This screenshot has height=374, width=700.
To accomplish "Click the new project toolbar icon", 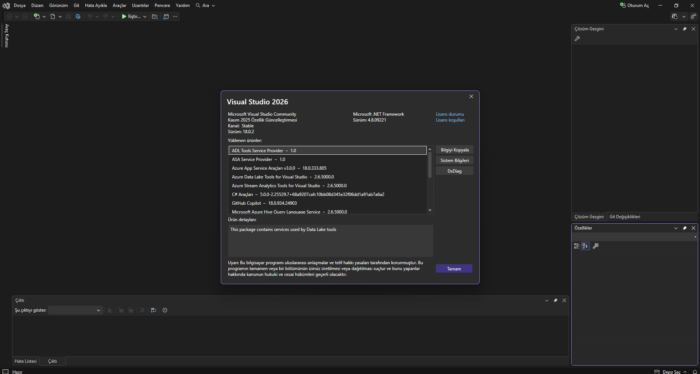I will point(37,17).
